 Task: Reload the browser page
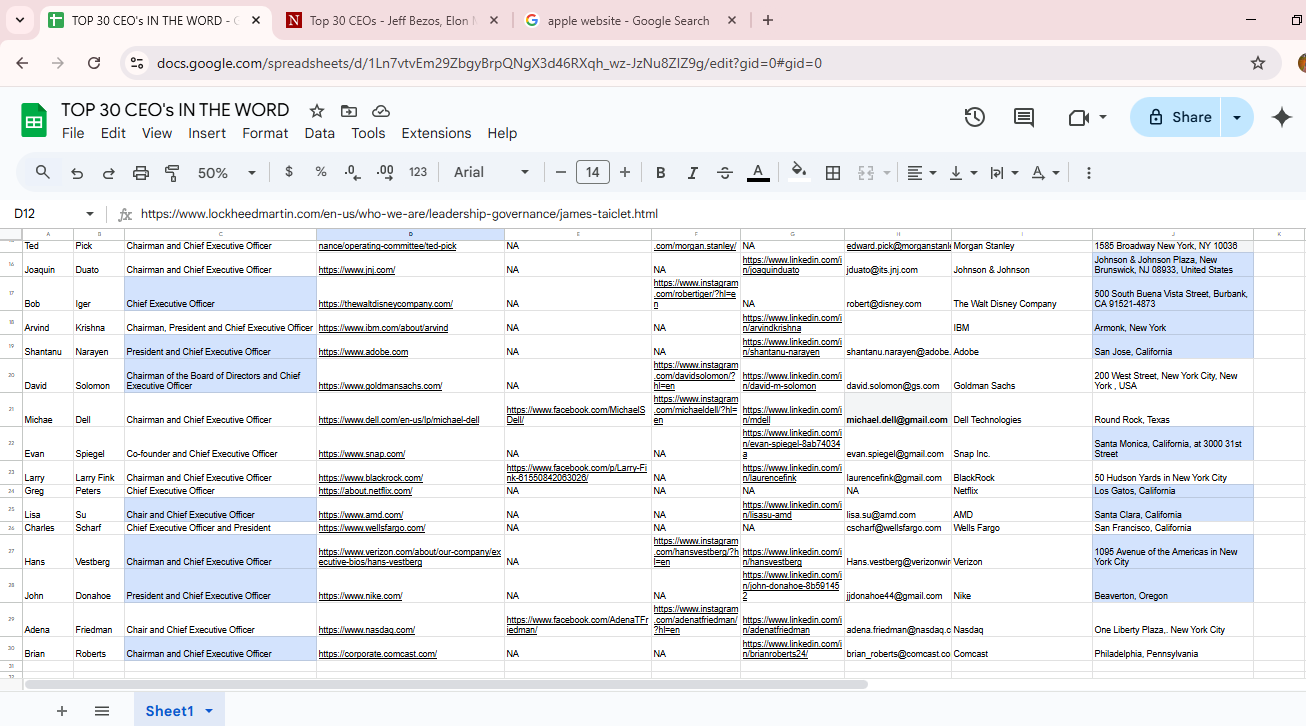coord(94,63)
